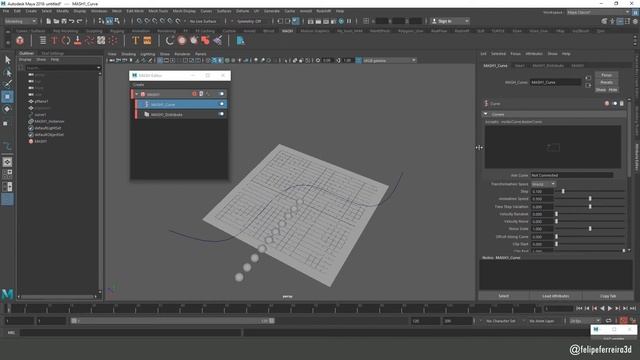The image size is (640, 360).
Task: Click the Select button at Attribute Editor bottom
Action: click(x=504, y=296)
